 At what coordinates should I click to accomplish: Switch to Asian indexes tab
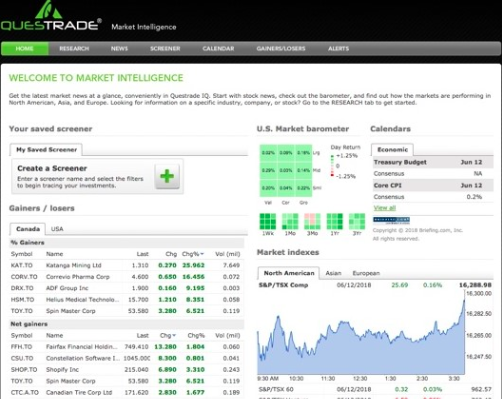pos(333,273)
